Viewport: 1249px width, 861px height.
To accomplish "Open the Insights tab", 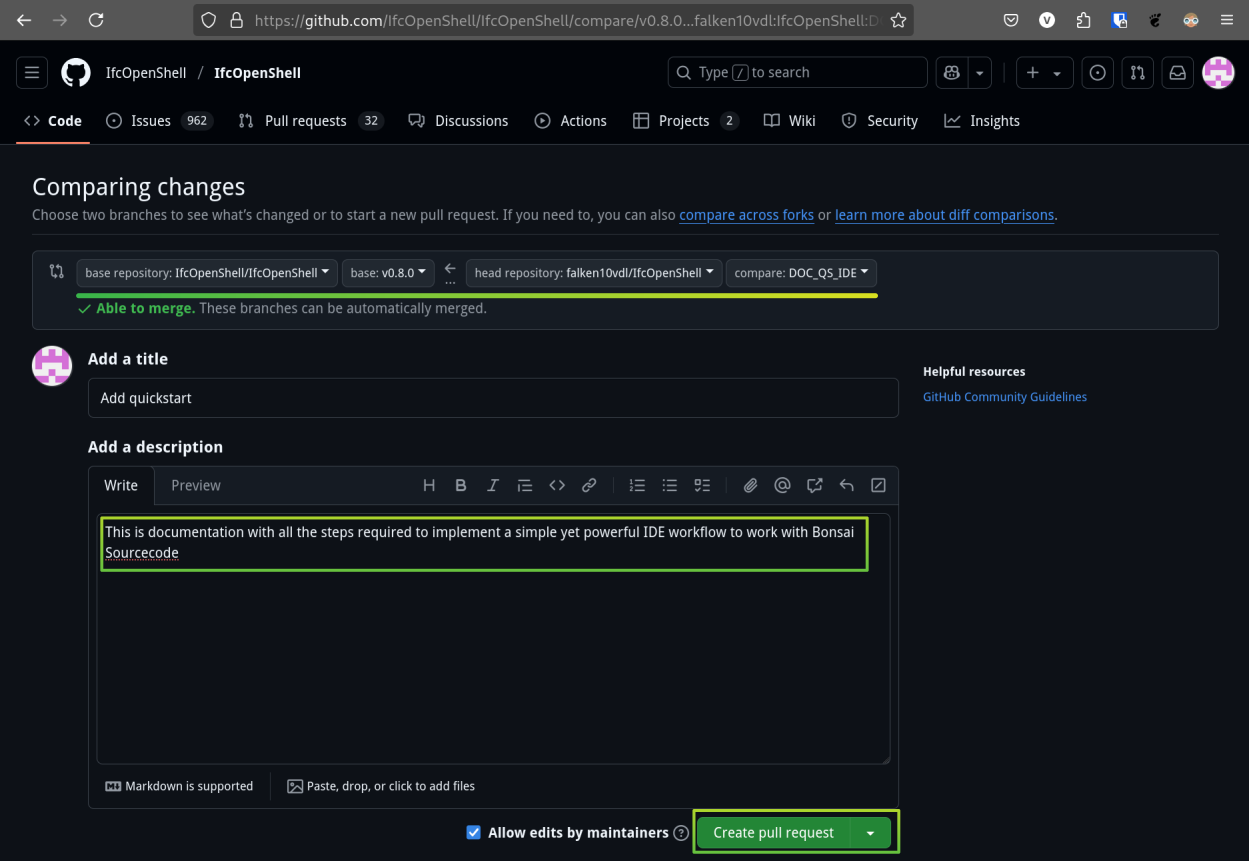I will pos(982,121).
